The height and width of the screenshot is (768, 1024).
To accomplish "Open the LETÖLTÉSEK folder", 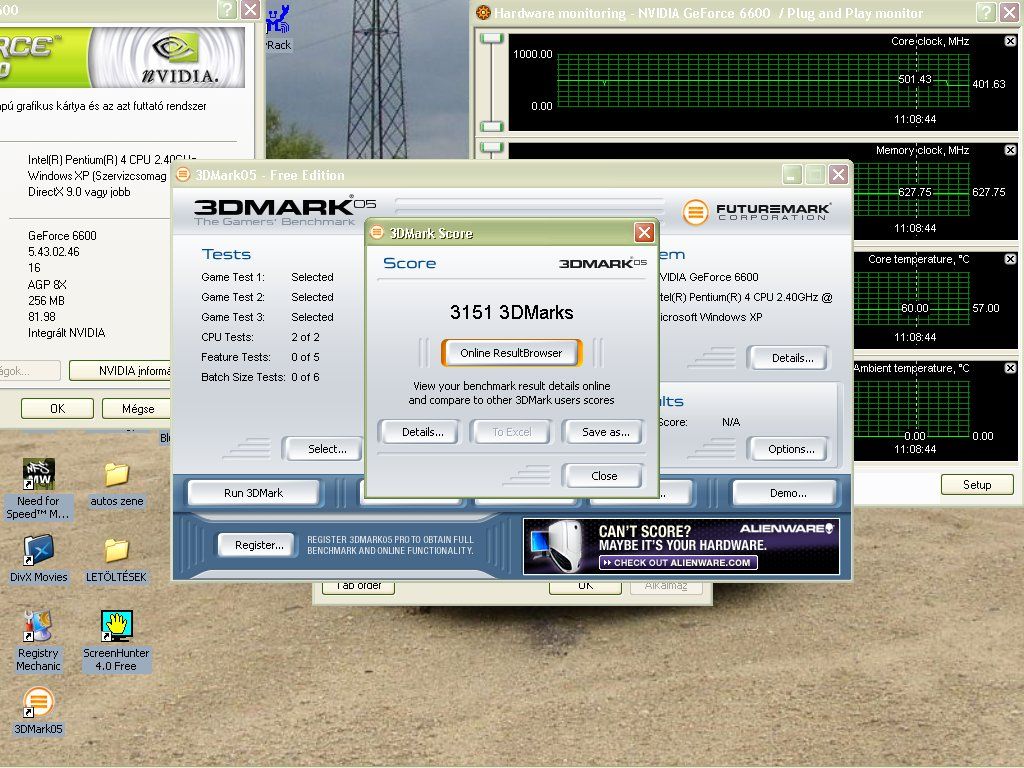I will (x=116, y=559).
